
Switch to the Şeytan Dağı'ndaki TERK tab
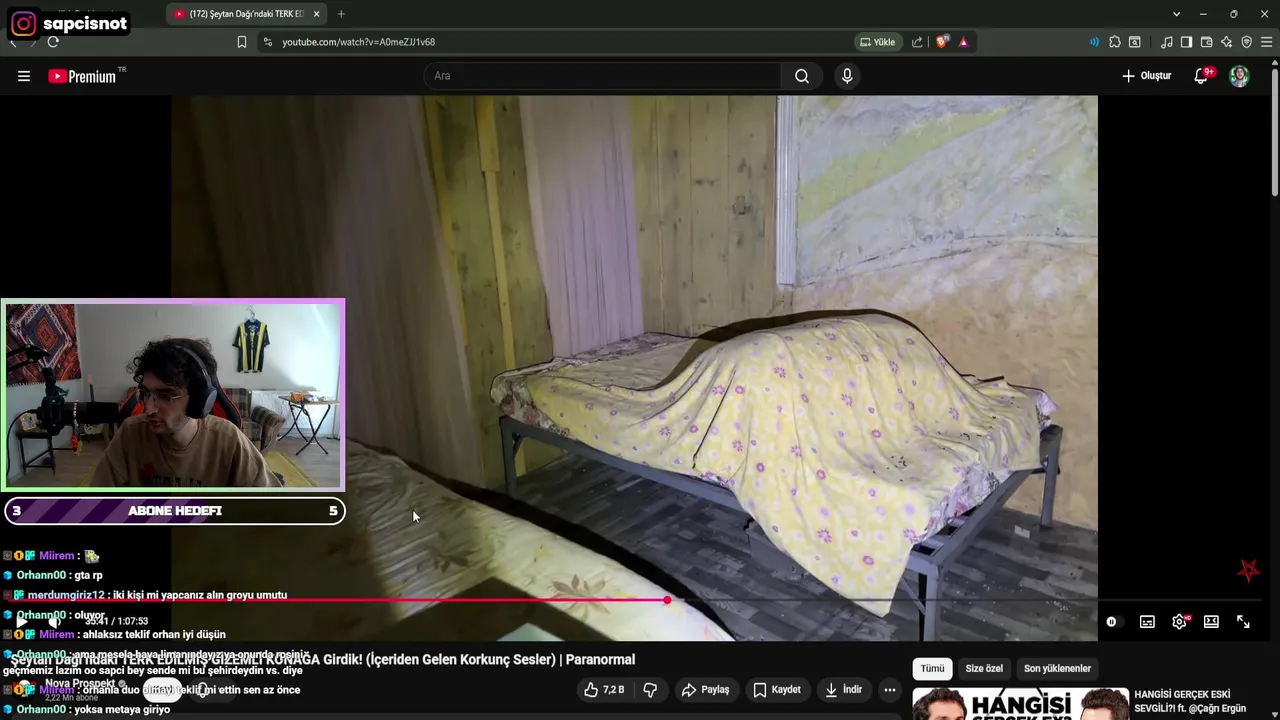tap(246, 14)
